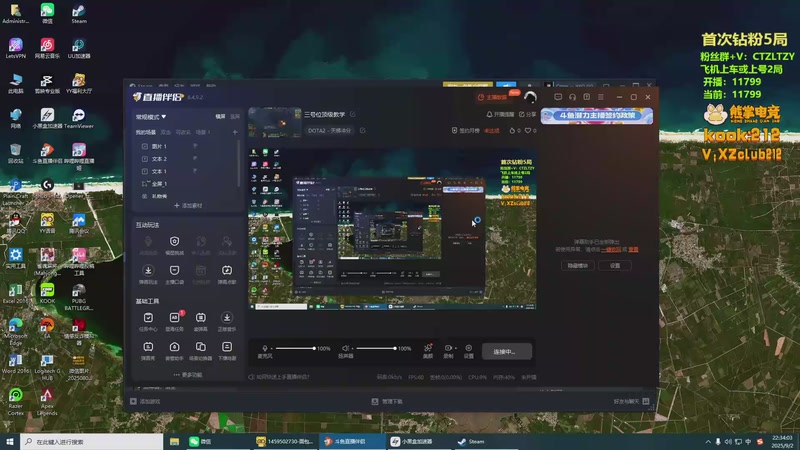Image resolution: width=800 pixels, height=450 pixels.
Task: Open the KOOK desktop icon
Action: click(47, 293)
